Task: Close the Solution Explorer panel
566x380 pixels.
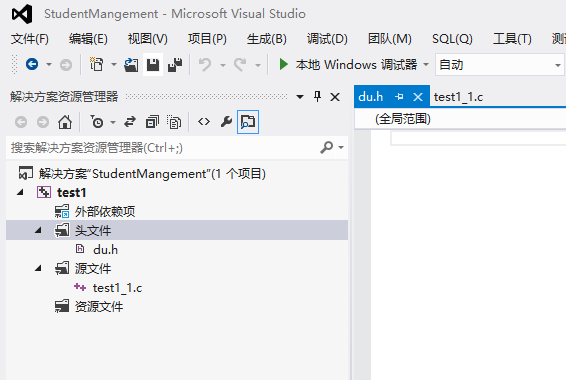Action: (335, 97)
